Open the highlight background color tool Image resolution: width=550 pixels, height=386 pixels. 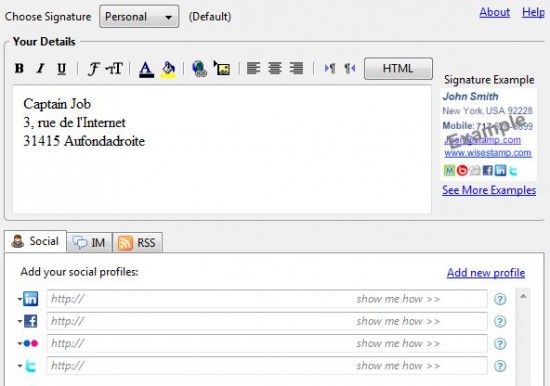point(168,69)
